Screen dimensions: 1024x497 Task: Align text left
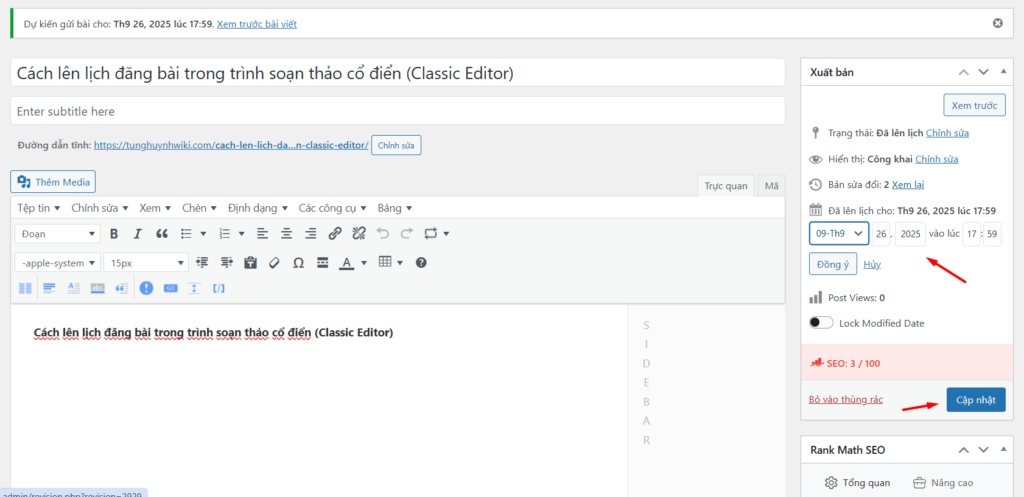(x=262, y=234)
